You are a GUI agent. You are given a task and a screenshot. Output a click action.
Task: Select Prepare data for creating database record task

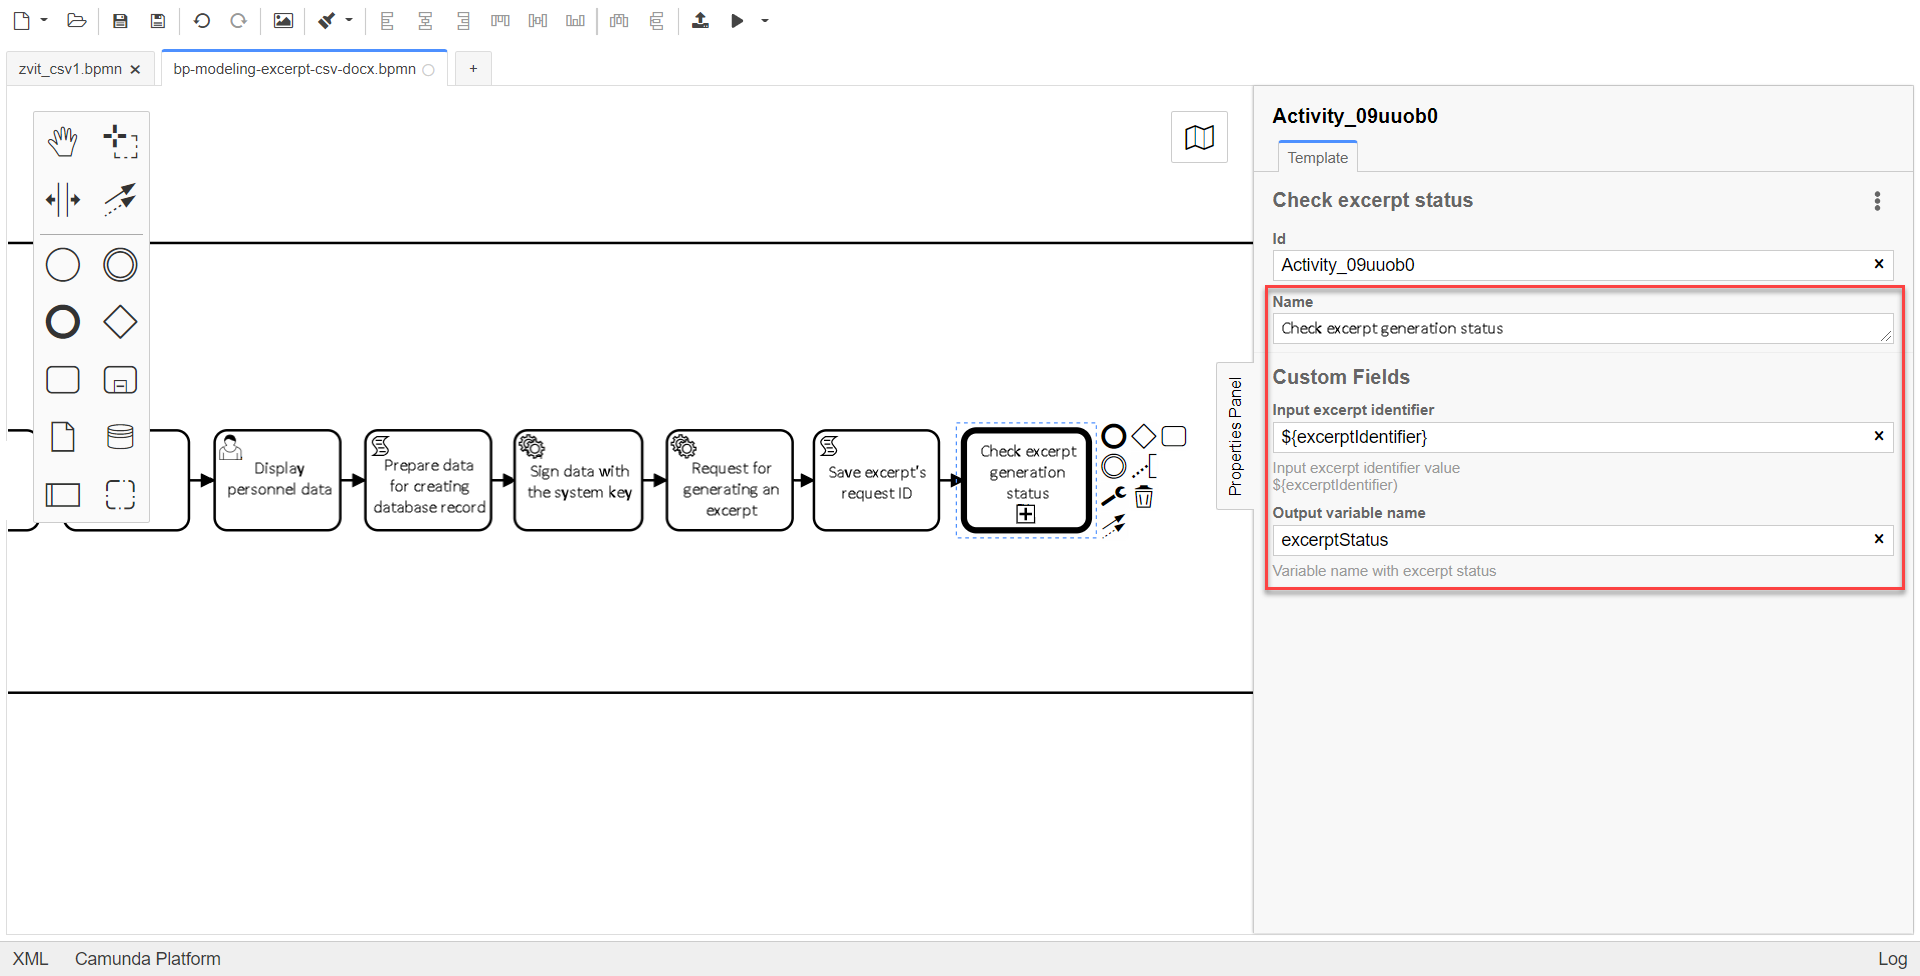tap(428, 480)
